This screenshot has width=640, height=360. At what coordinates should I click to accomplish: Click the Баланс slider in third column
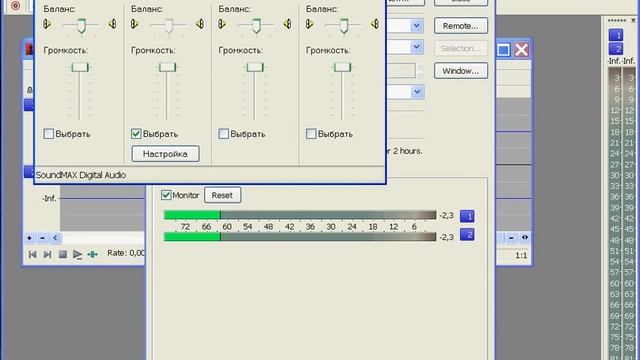pyautogui.click(x=256, y=26)
